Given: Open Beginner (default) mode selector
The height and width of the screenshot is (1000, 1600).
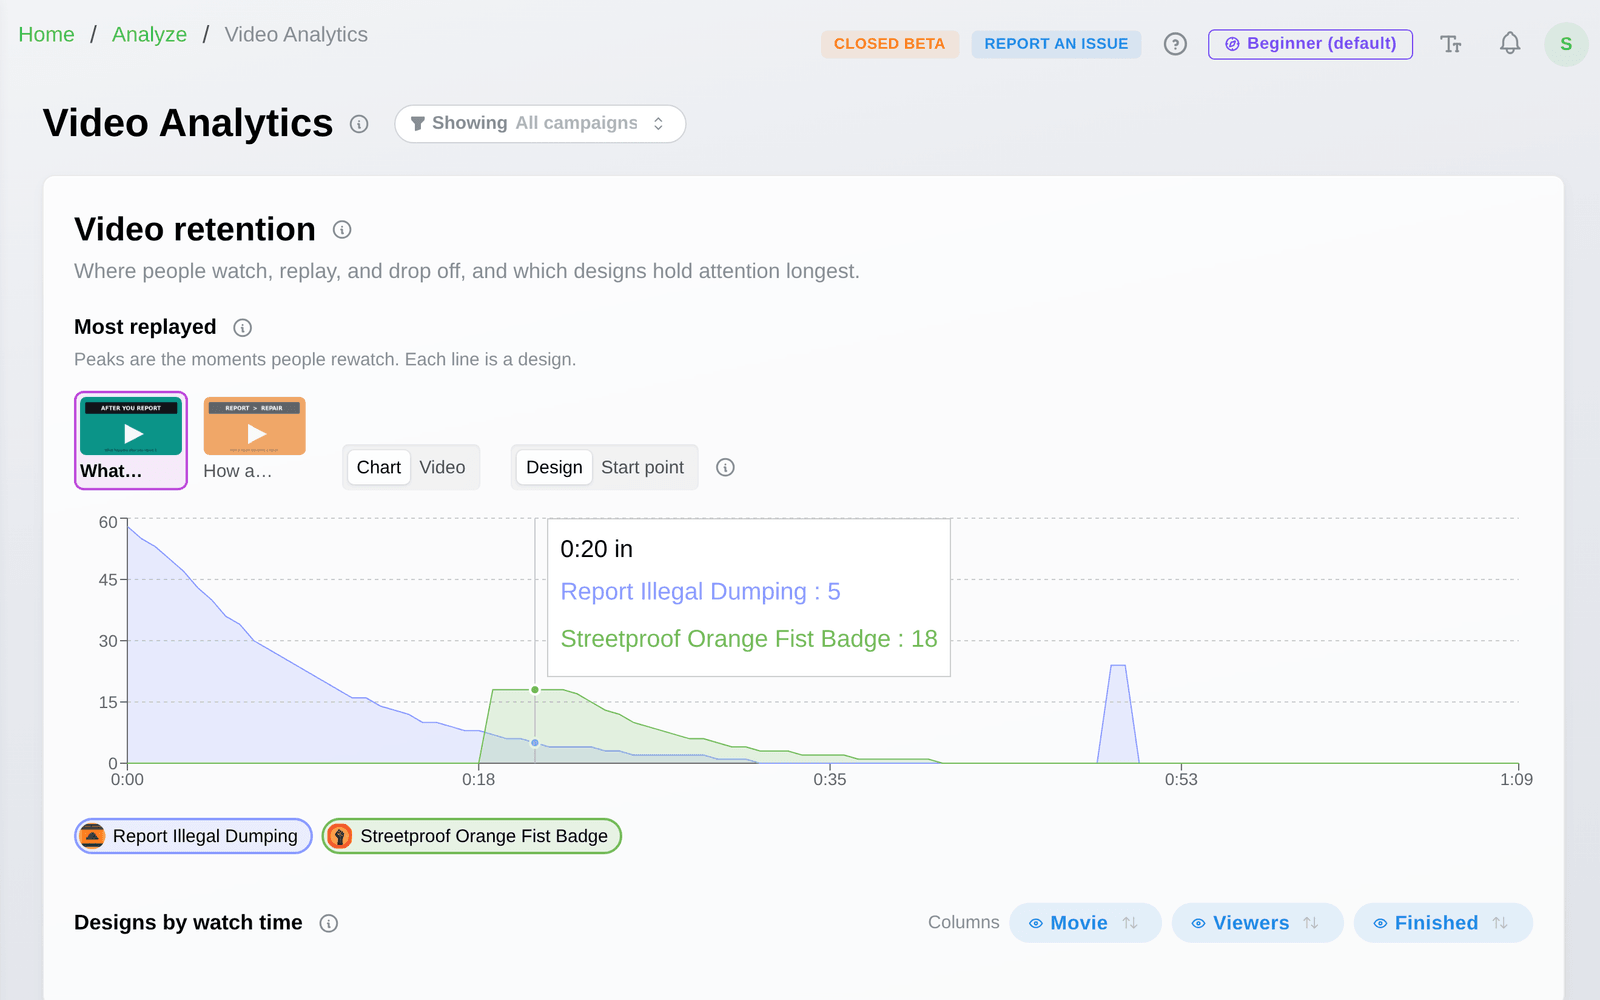Looking at the screenshot, I should [x=1310, y=44].
